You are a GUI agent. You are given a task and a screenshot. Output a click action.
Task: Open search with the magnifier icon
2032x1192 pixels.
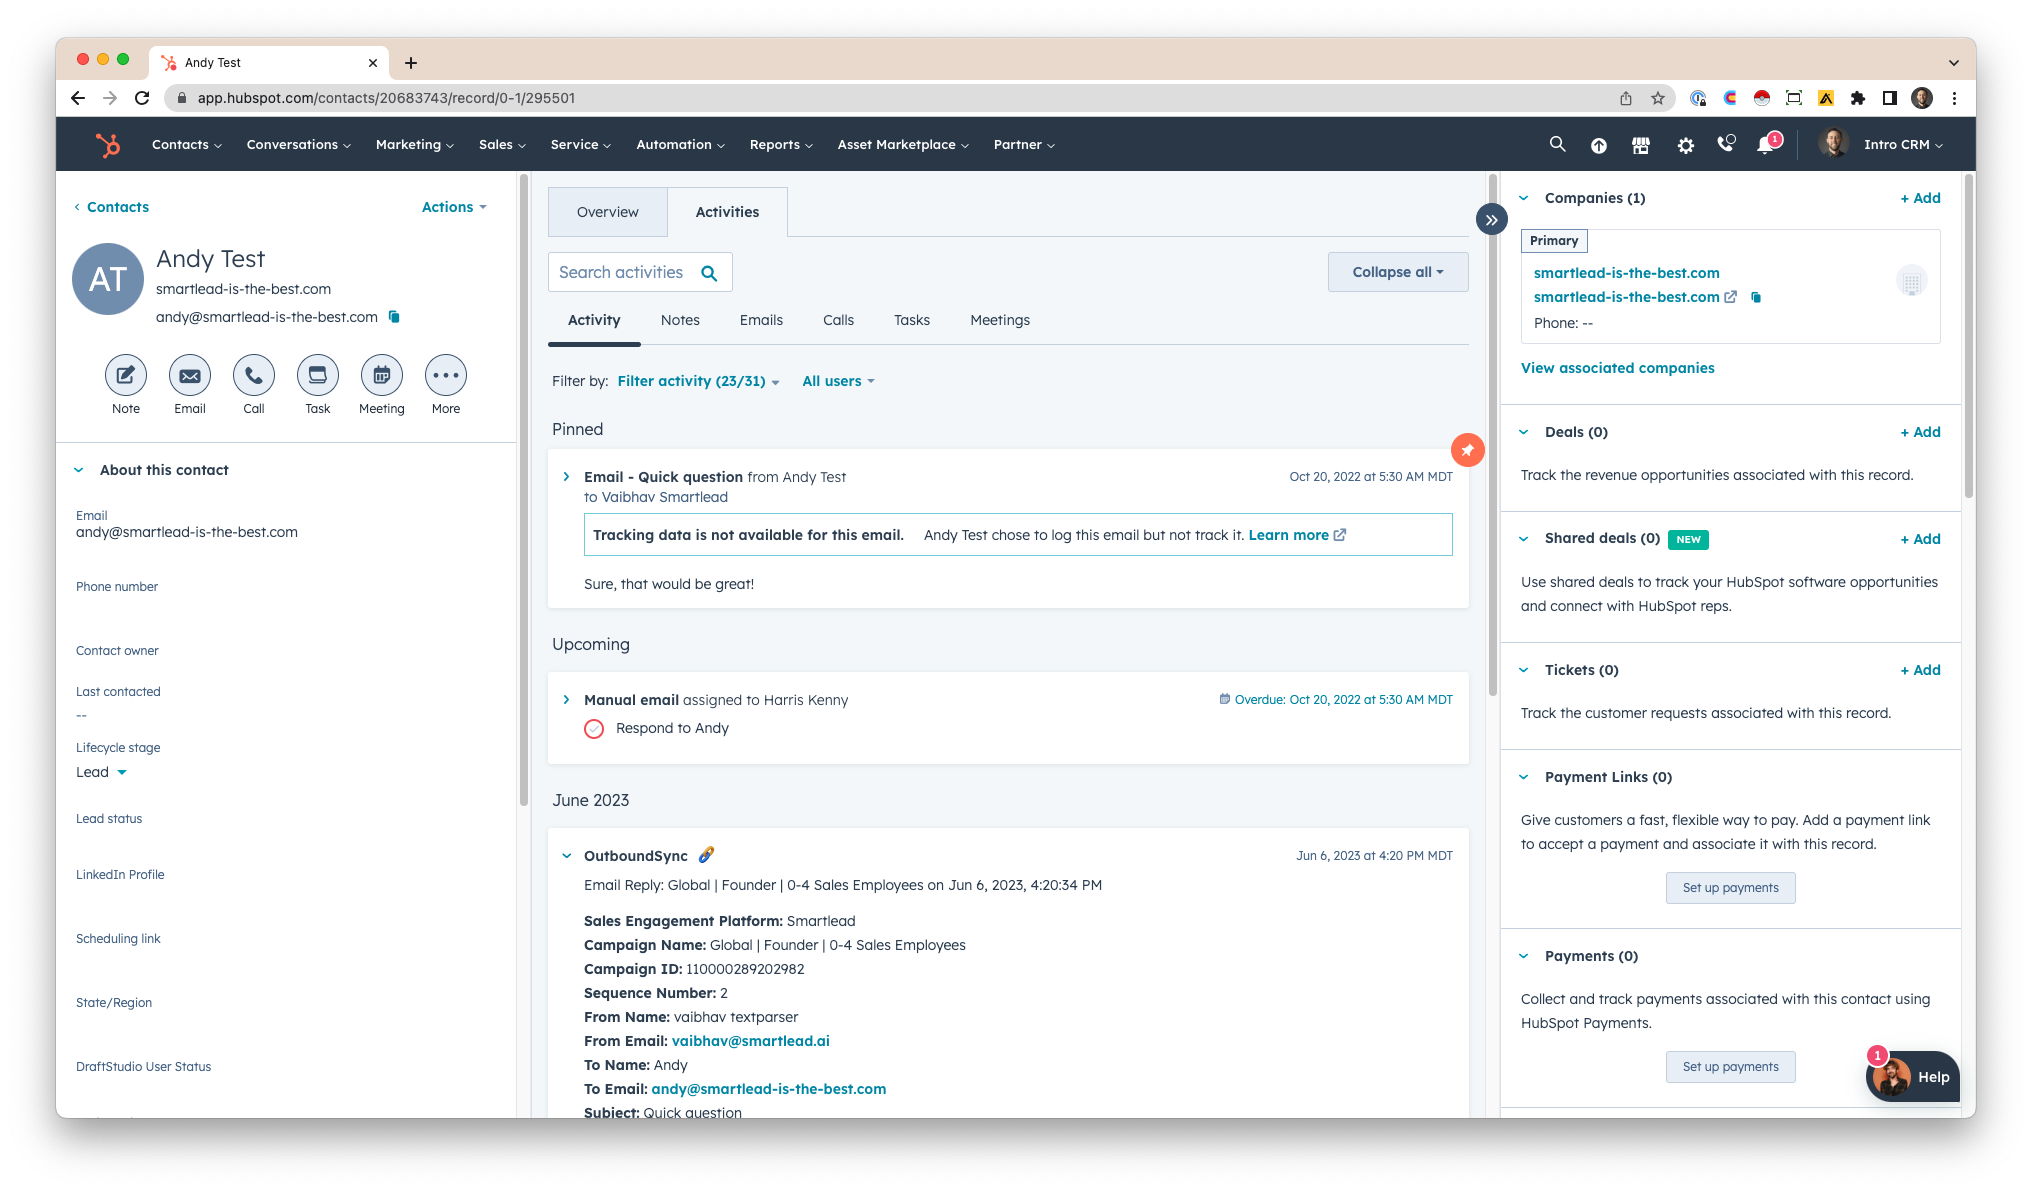pos(1557,144)
